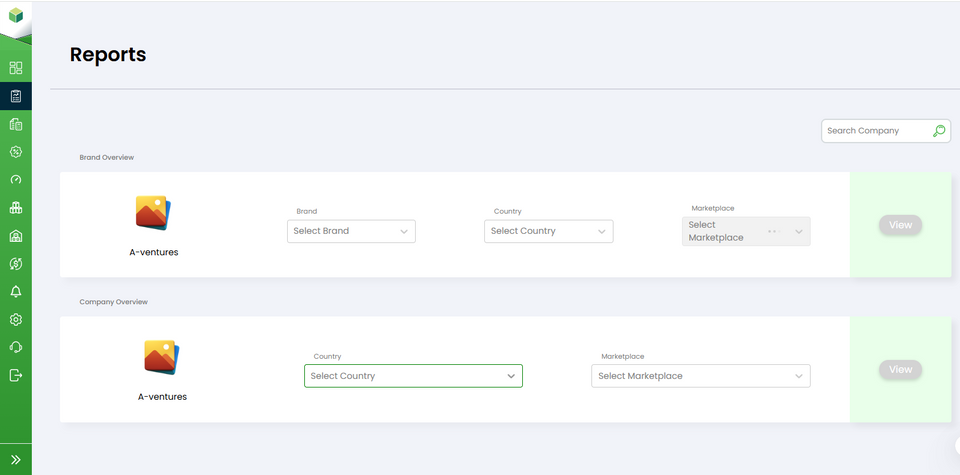Open the Select Brand dropdown
Viewport: 960px width, 475px height.
[351, 231]
